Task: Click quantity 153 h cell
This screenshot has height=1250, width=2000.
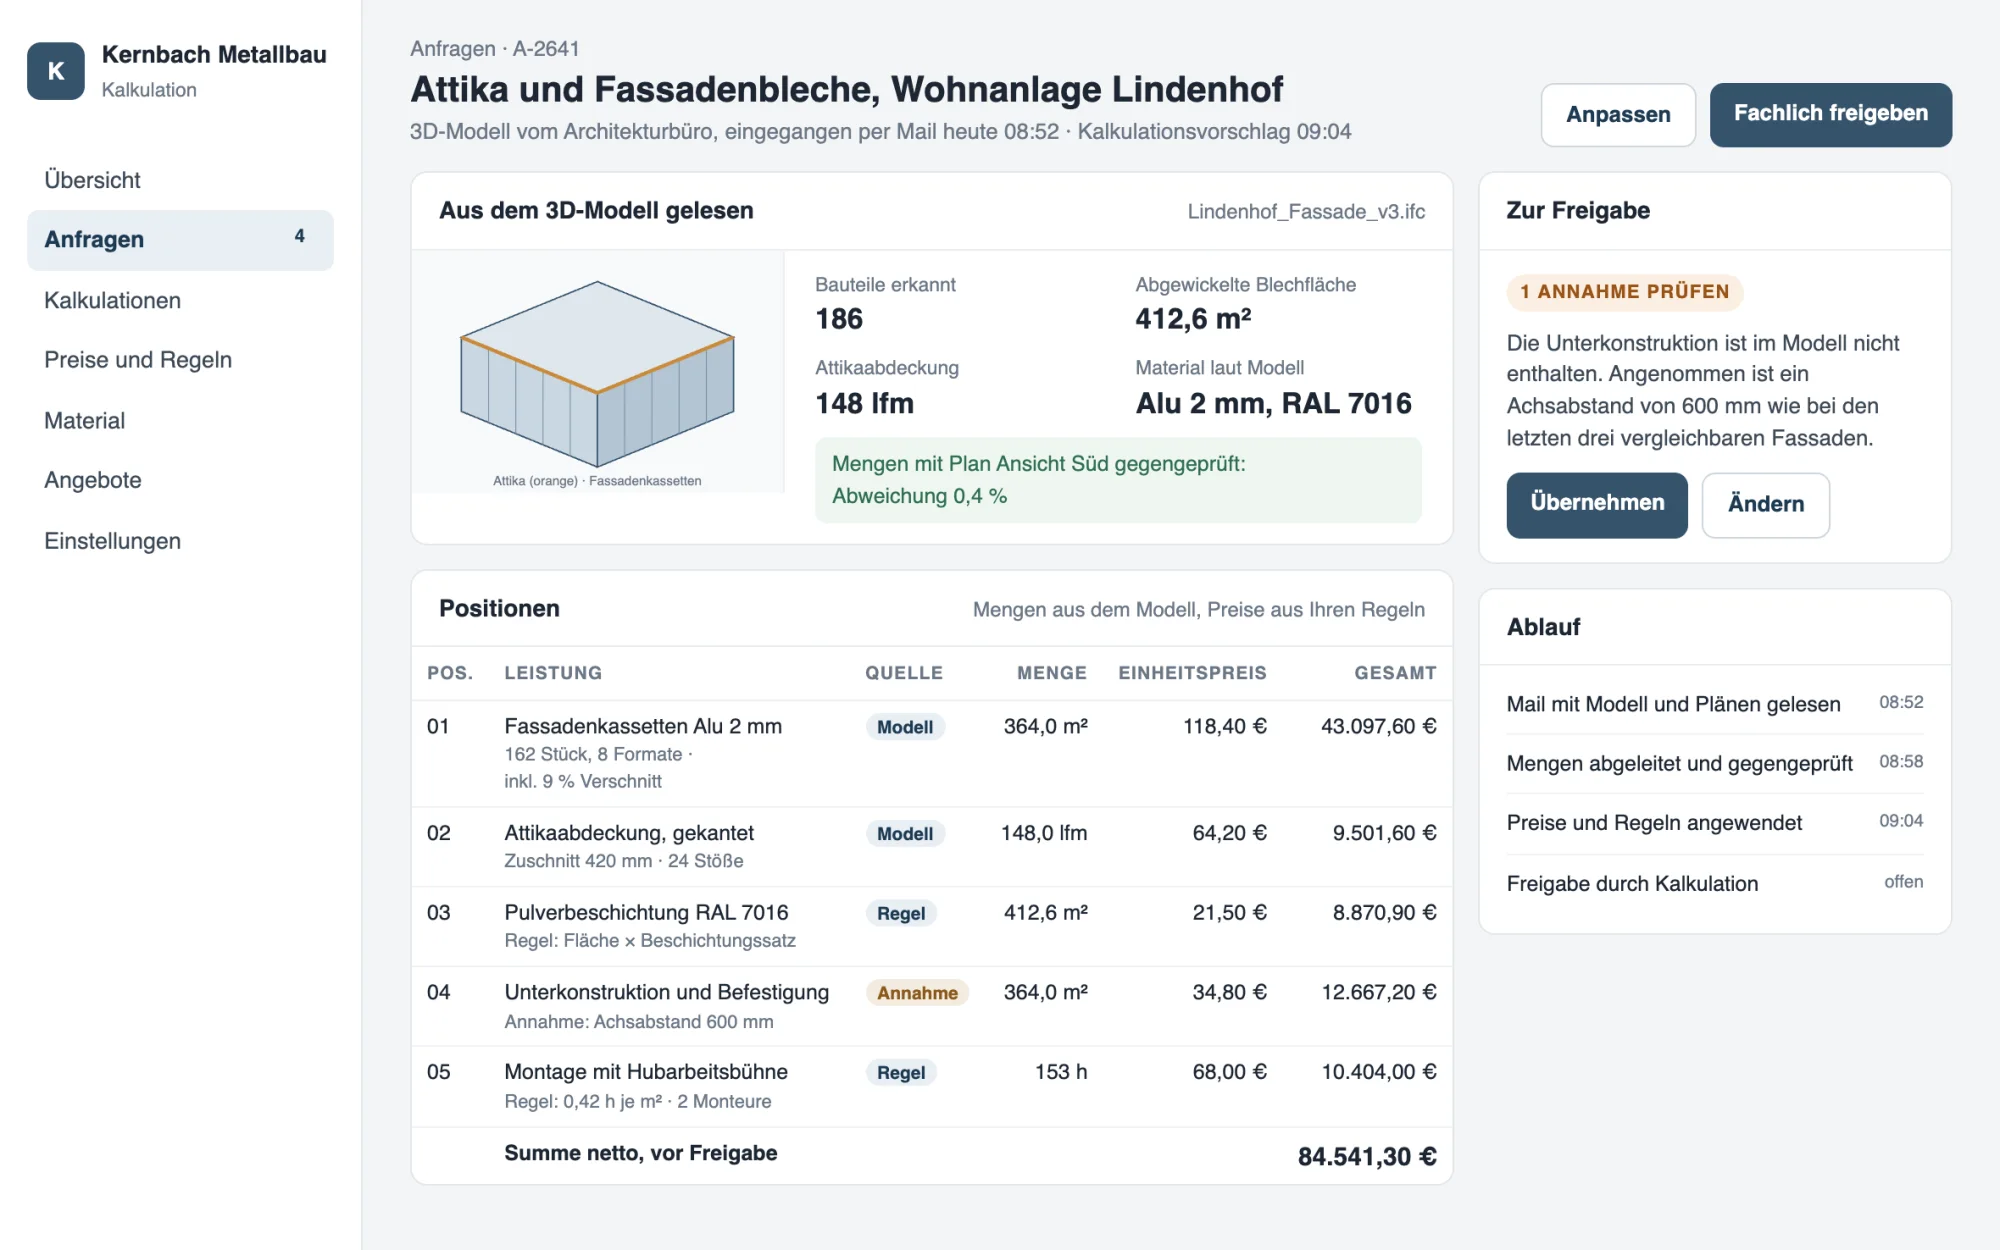Action: pyautogui.click(x=1061, y=1072)
